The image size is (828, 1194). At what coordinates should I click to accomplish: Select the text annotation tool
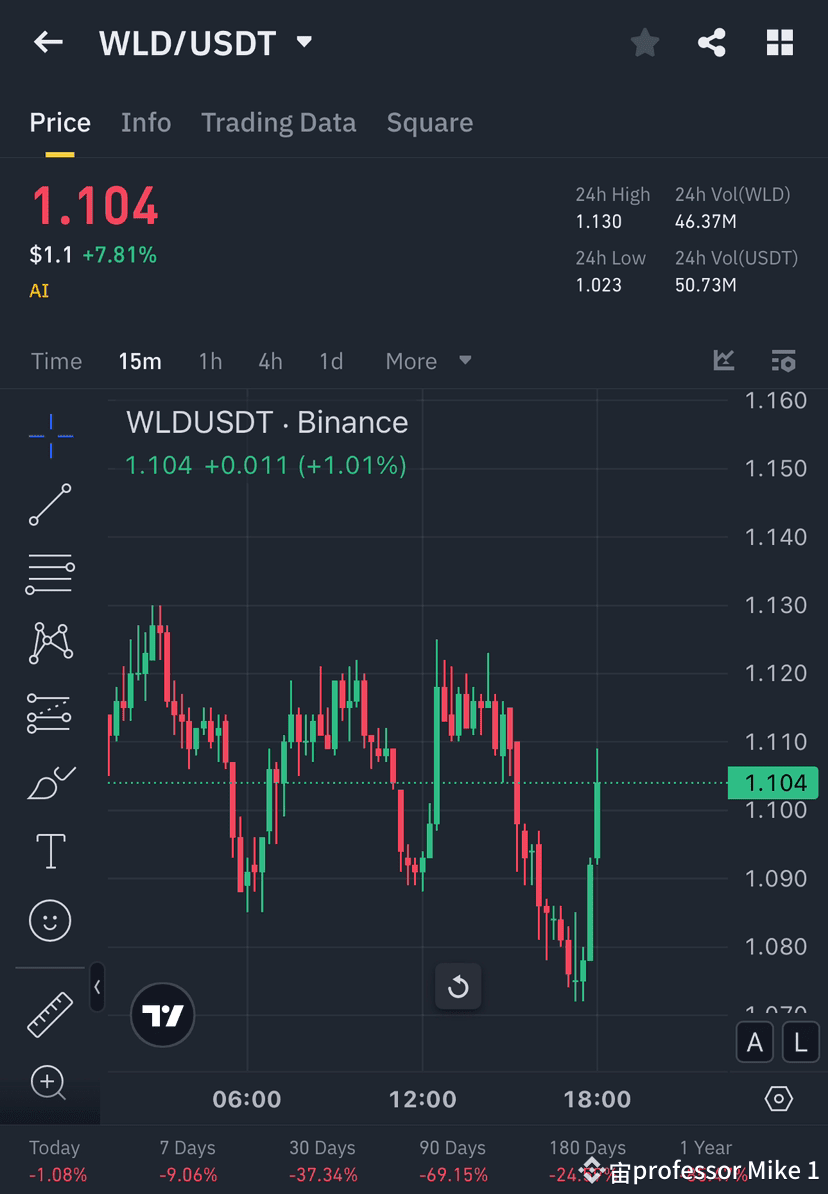[x=50, y=850]
